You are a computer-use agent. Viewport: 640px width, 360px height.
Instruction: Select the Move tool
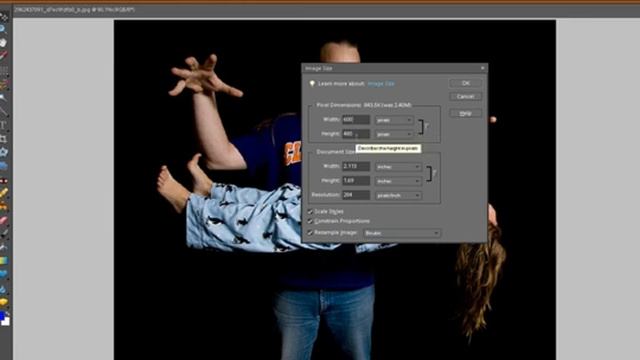[x=4, y=17]
